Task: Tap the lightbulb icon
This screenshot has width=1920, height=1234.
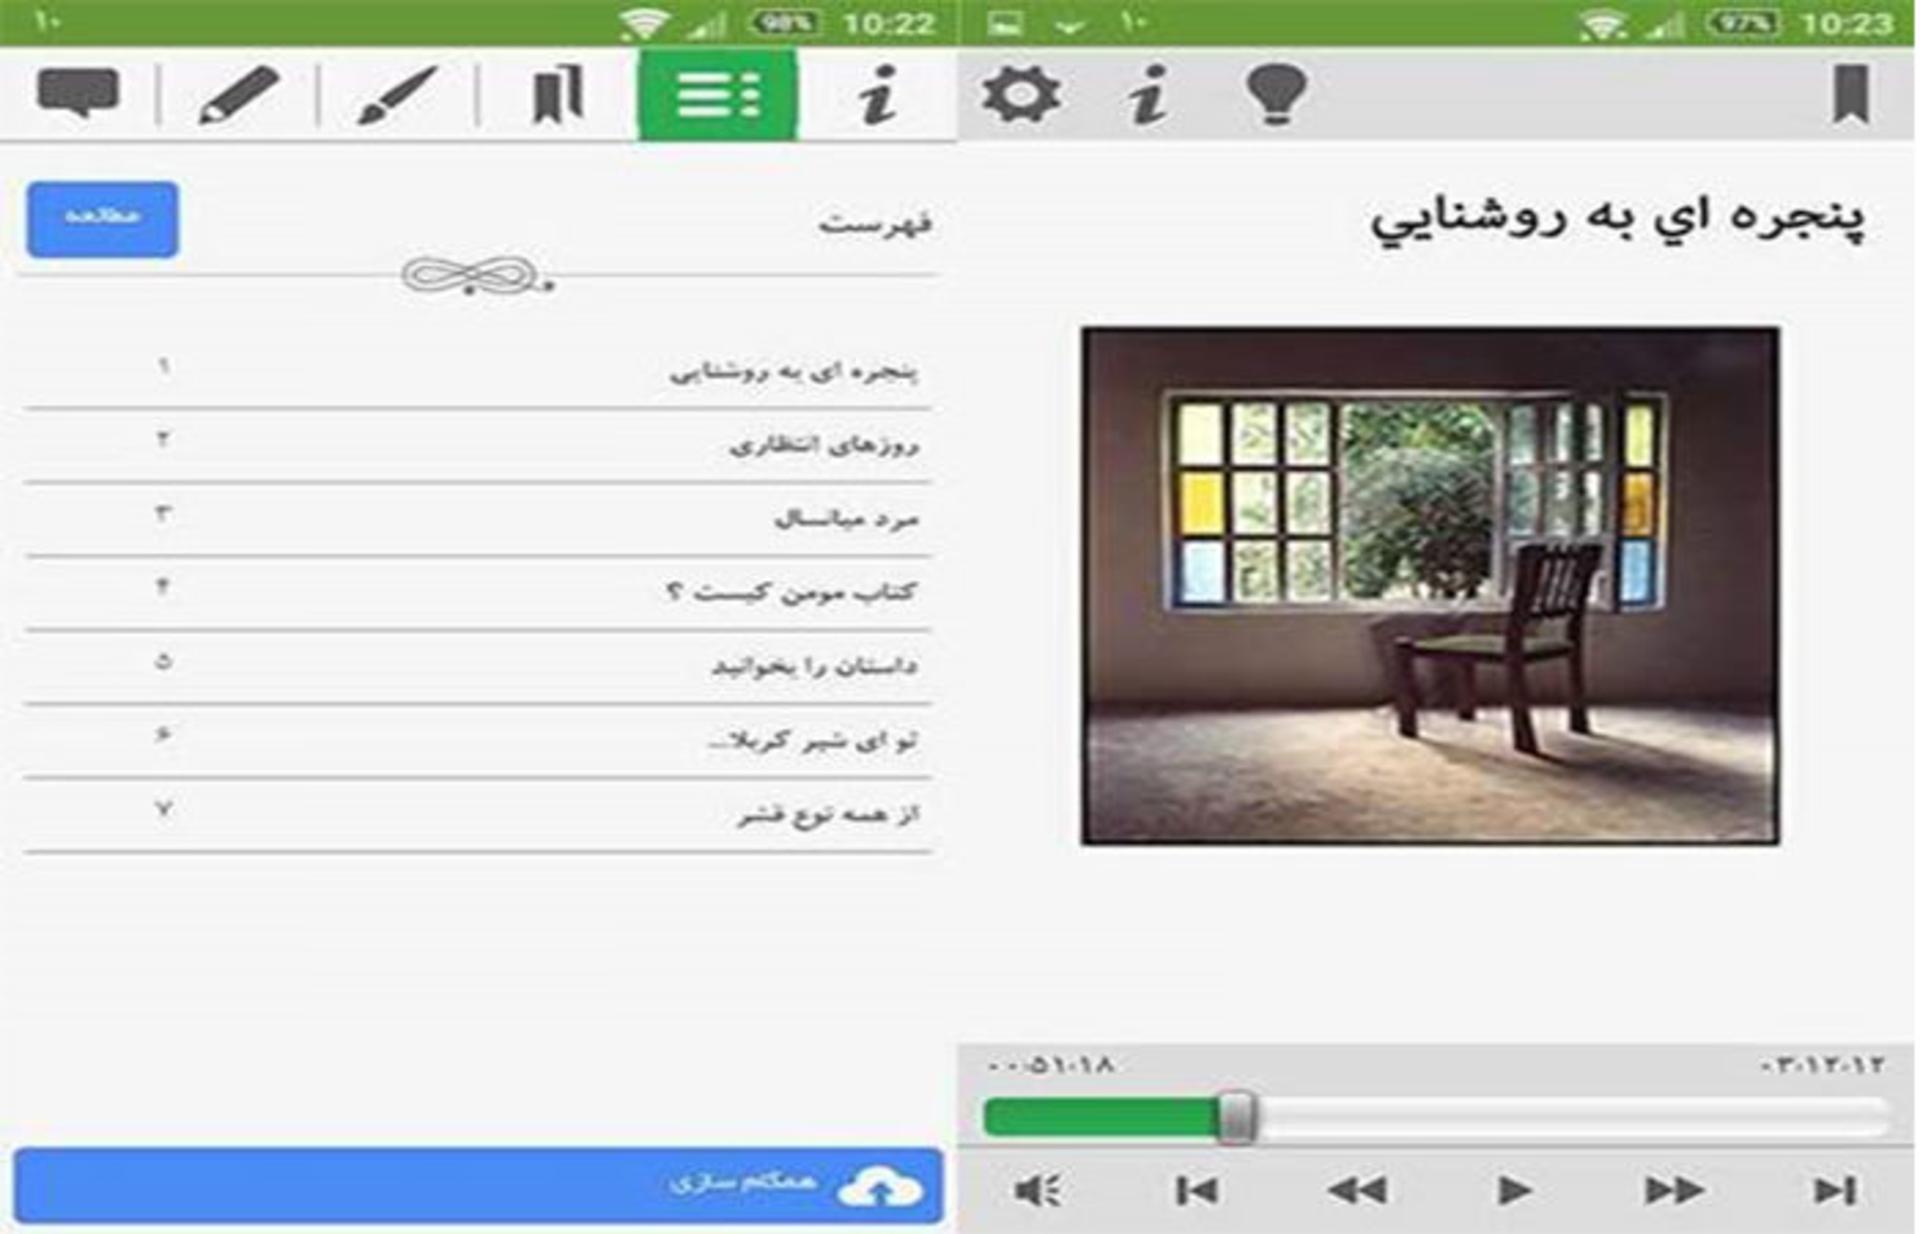Action: coord(1276,94)
